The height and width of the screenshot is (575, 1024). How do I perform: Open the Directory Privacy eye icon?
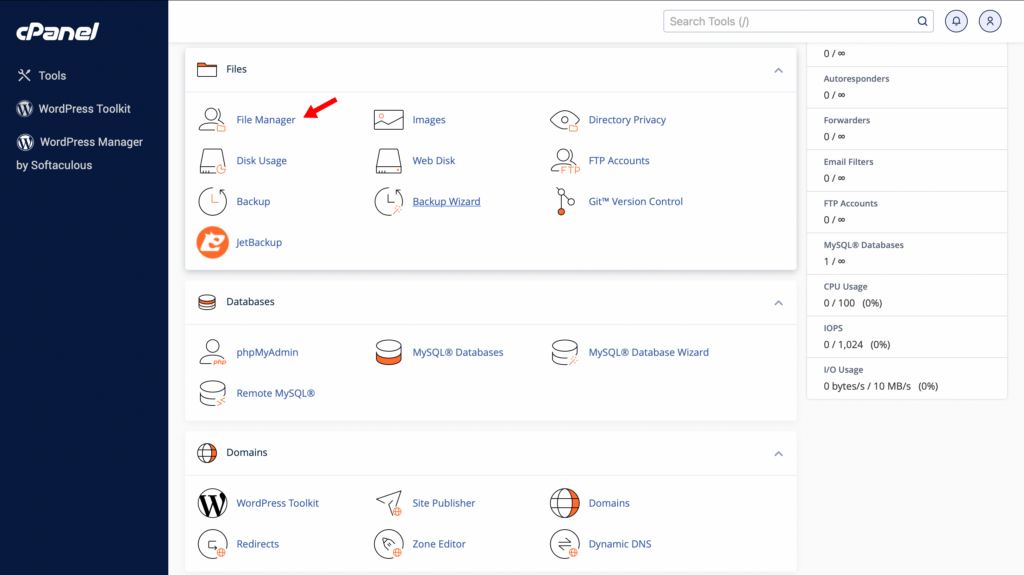[x=565, y=120]
